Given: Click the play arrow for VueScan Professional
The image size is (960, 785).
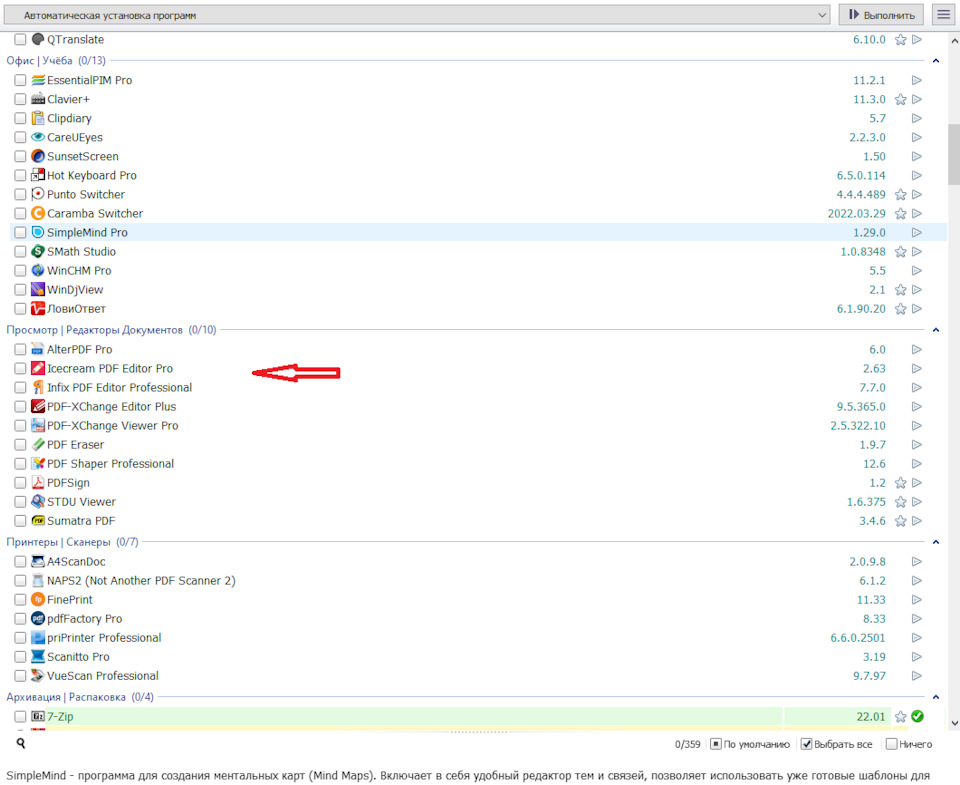Looking at the screenshot, I should point(917,676).
